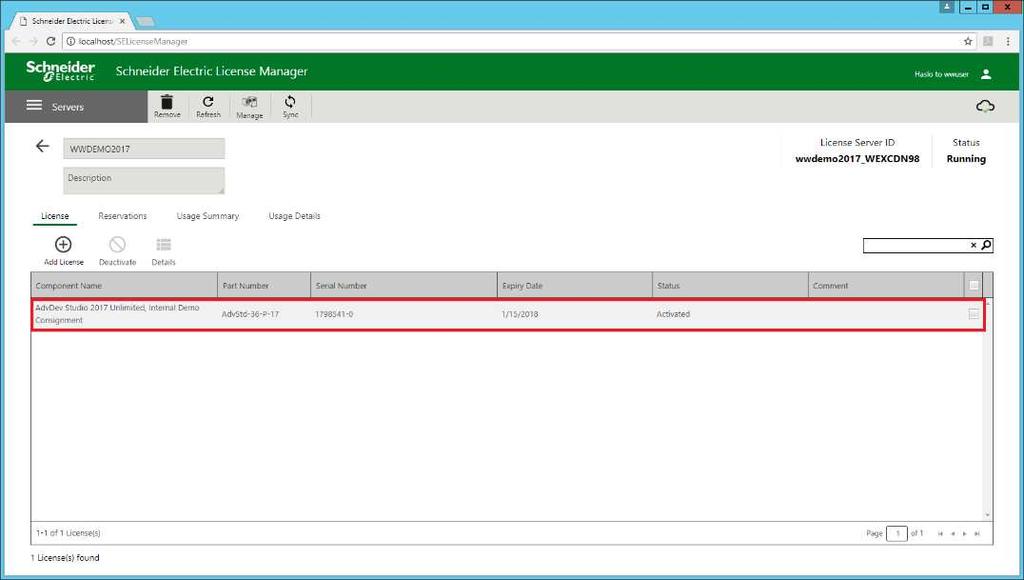
Task: Reload the browser page
Action: click(51, 41)
